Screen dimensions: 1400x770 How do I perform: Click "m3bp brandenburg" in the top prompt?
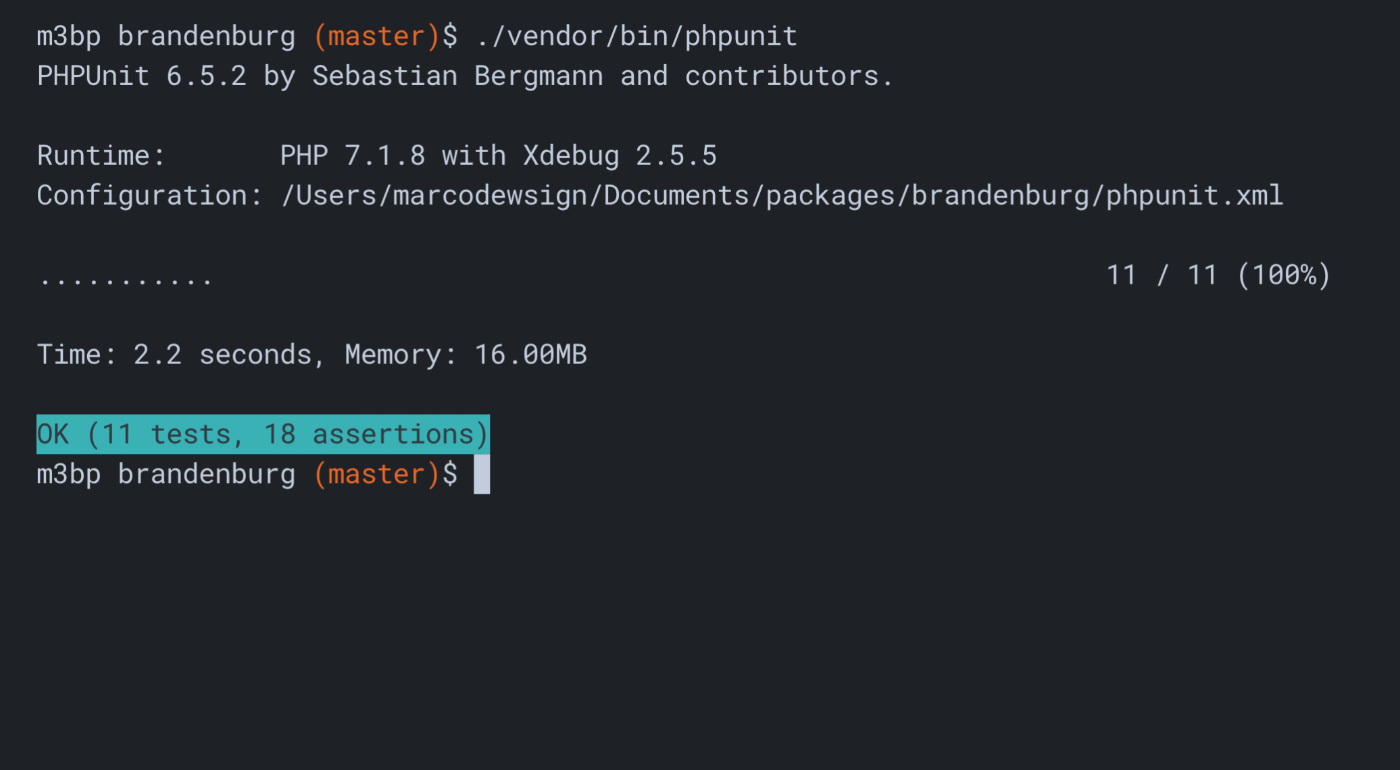[x=166, y=37]
